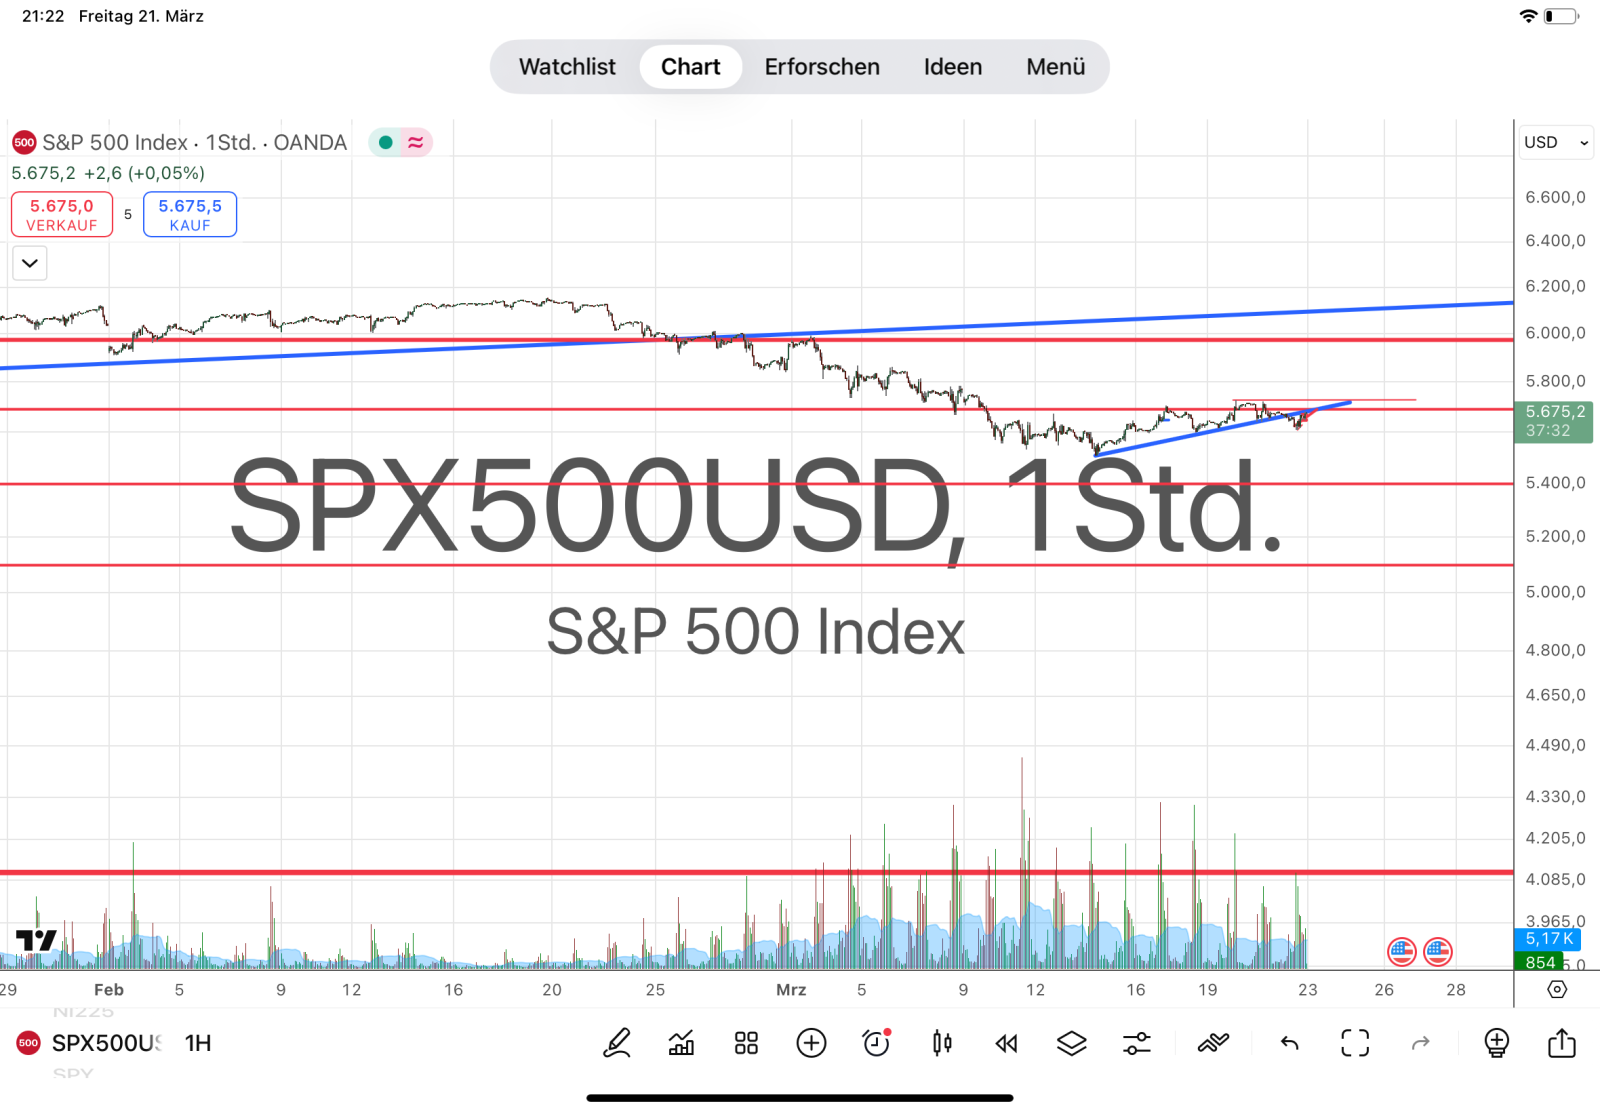The height and width of the screenshot is (1112, 1600).
Task: Tap the 5.675,5 Kauf button
Action: point(190,214)
